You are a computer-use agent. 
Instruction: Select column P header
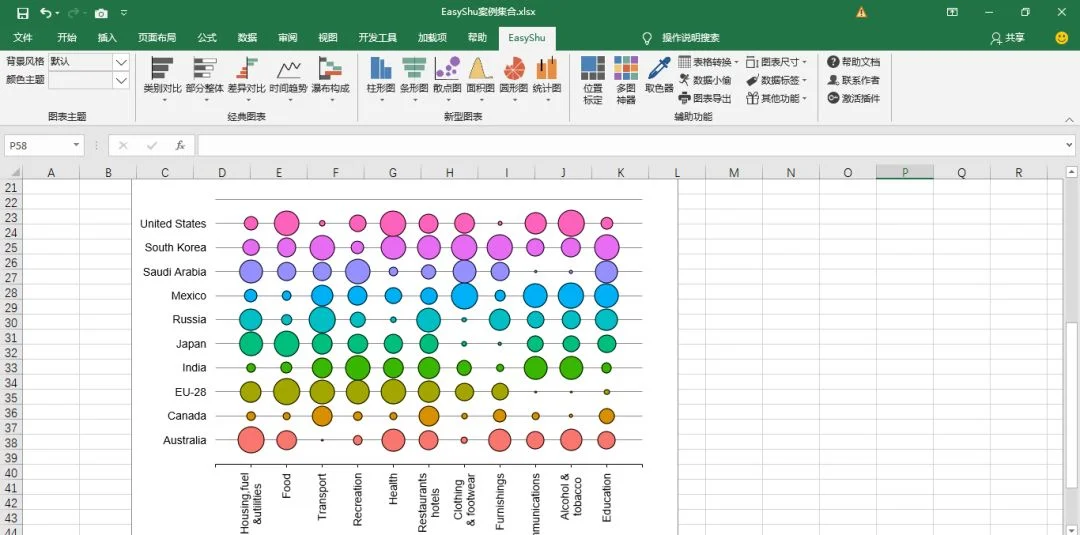(x=904, y=173)
